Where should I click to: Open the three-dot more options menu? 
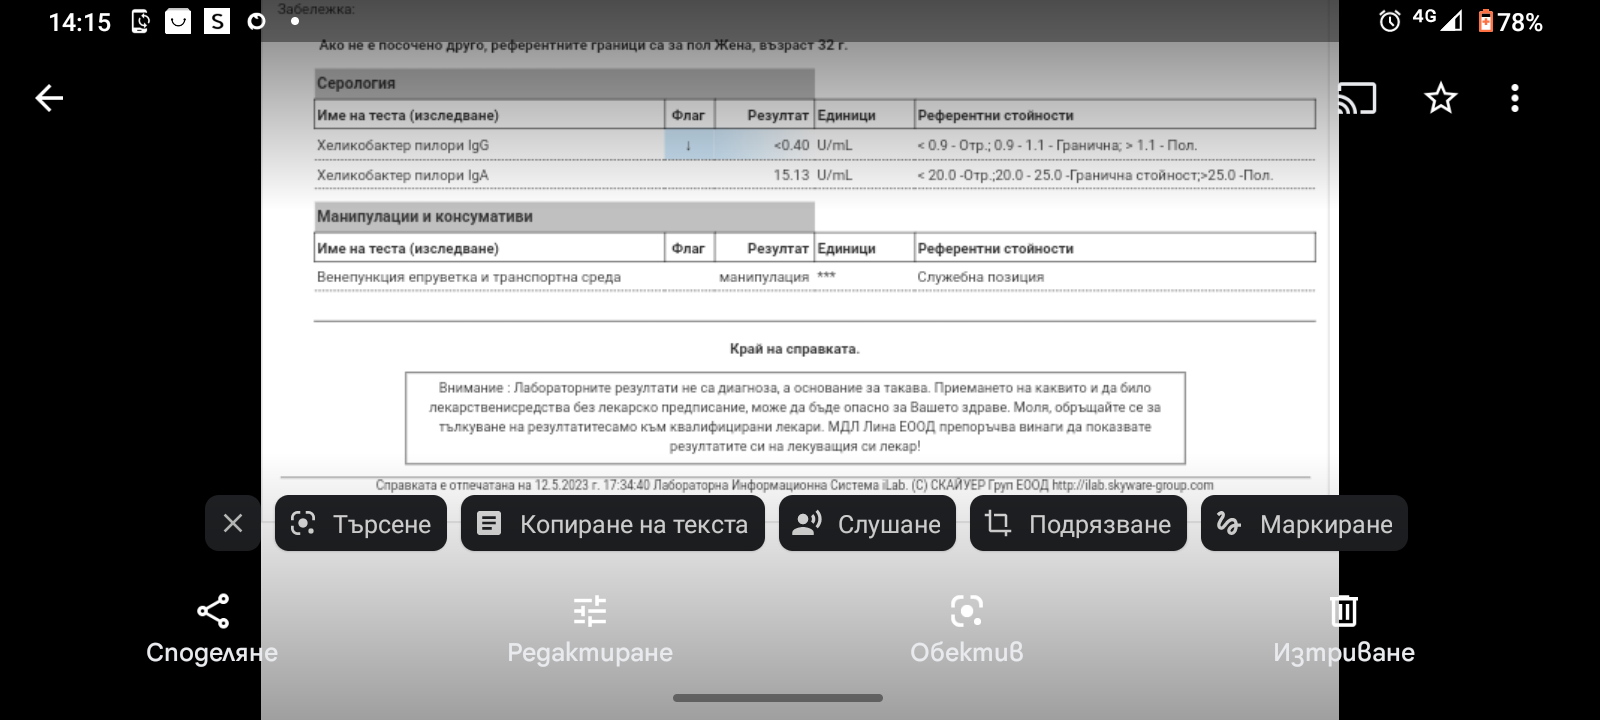click(1515, 98)
